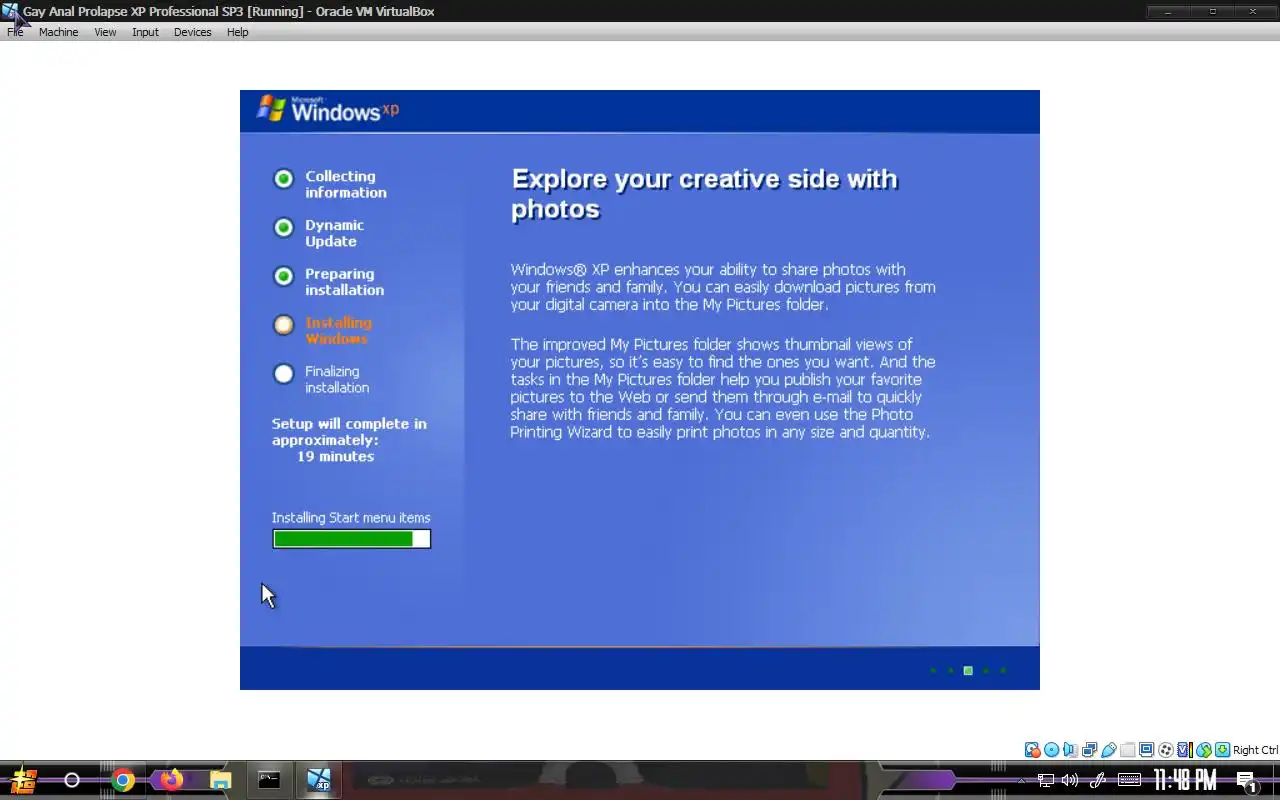Click the green installation progress bar
This screenshot has width=1280, height=800.
(x=351, y=539)
